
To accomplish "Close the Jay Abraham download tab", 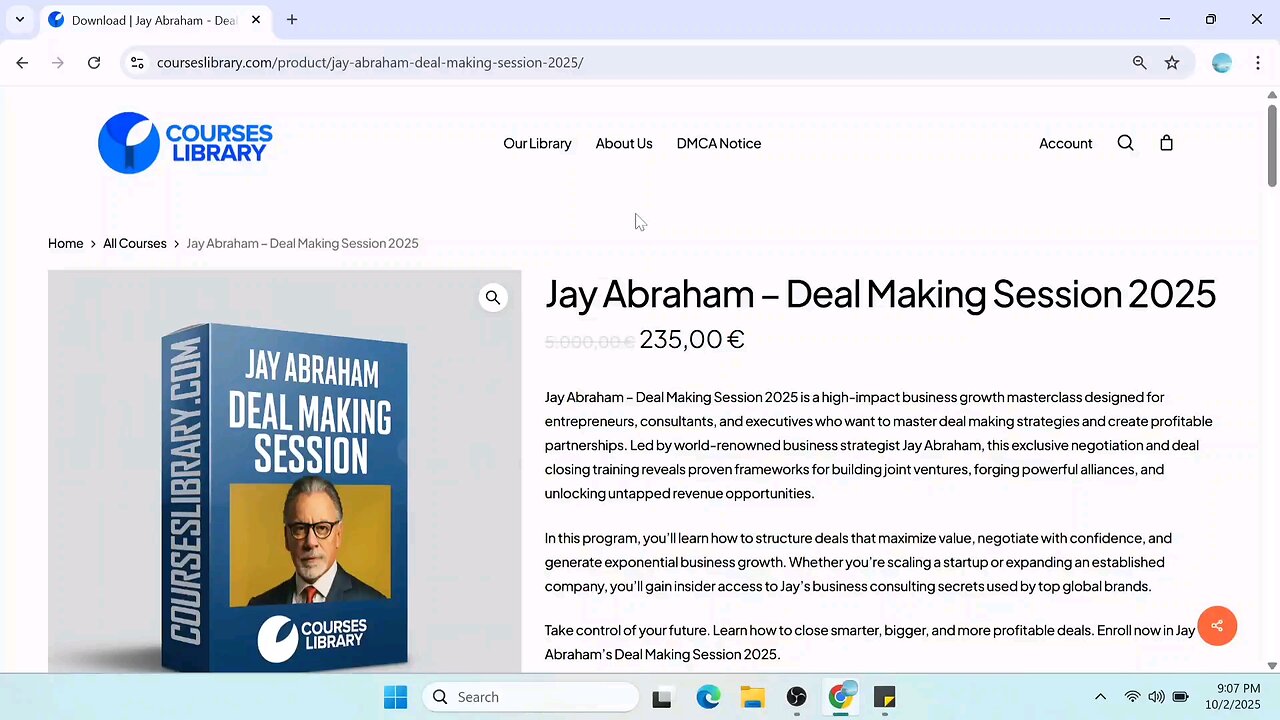I will 256,19.
